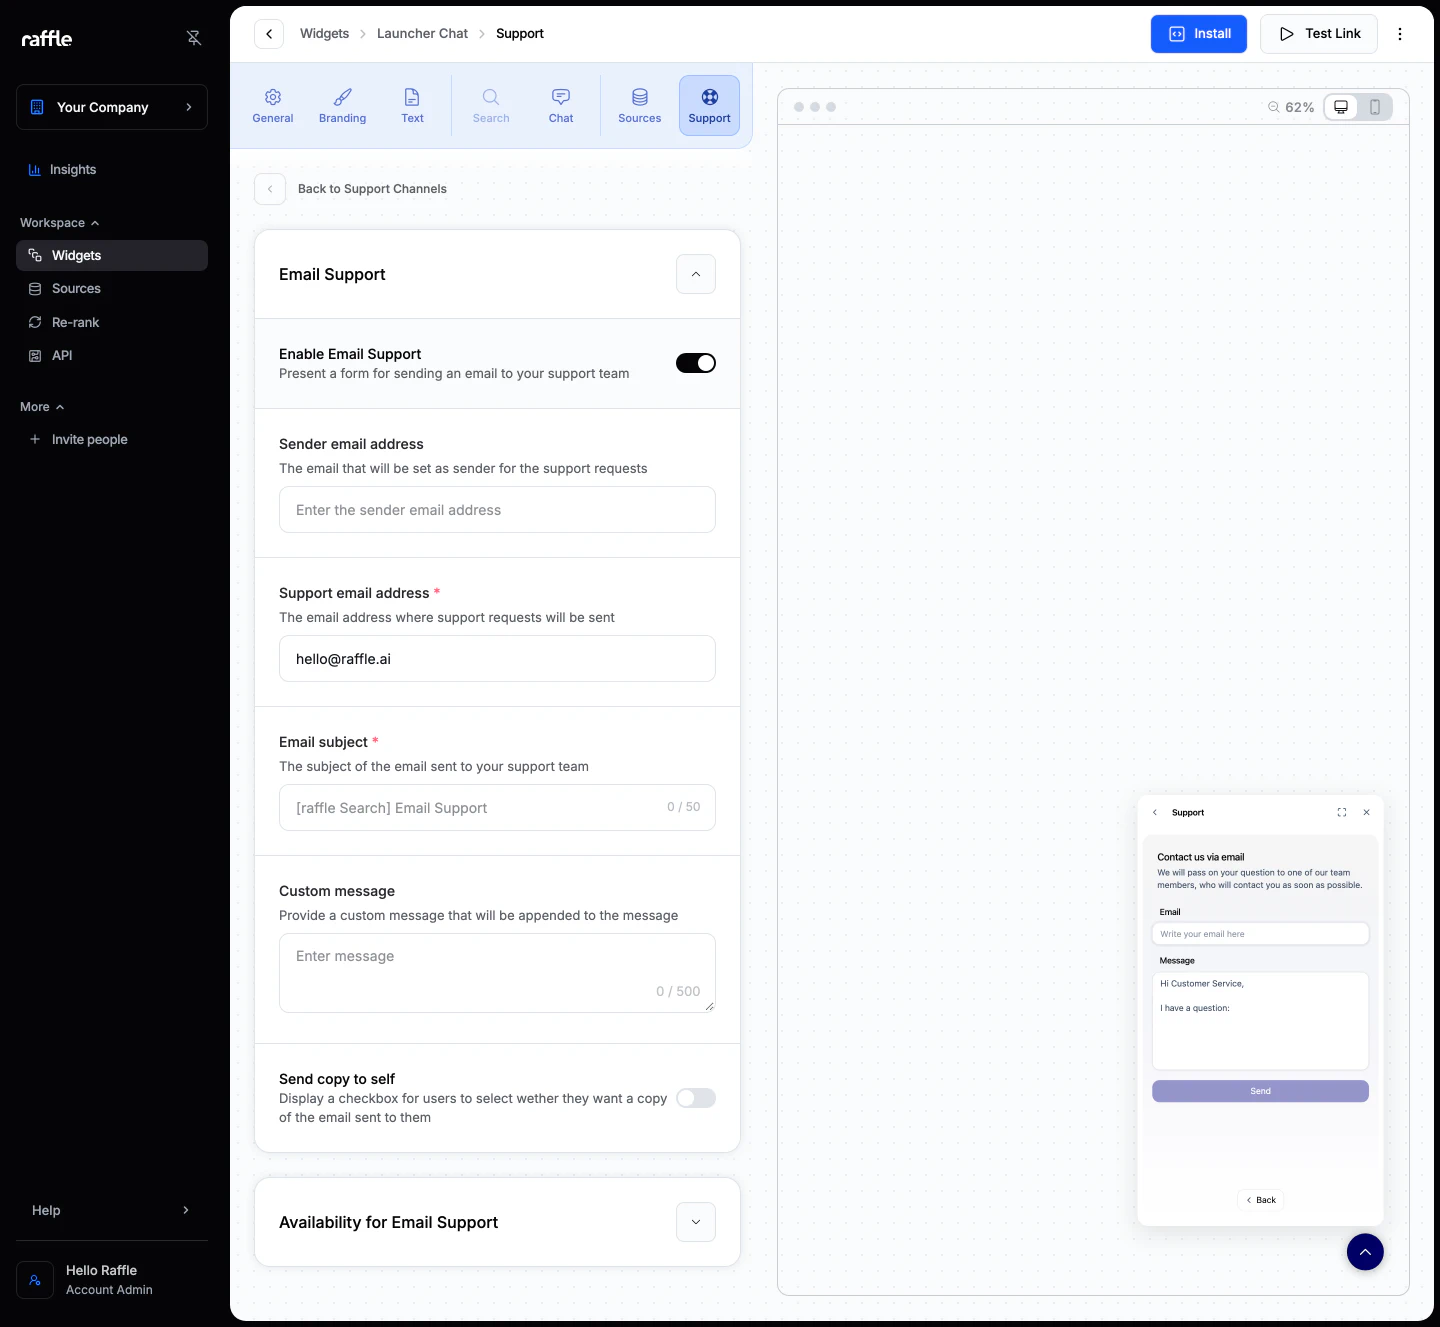1440x1327 pixels.
Task: Enable the Send copy to self toggle
Action: pos(696,1098)
